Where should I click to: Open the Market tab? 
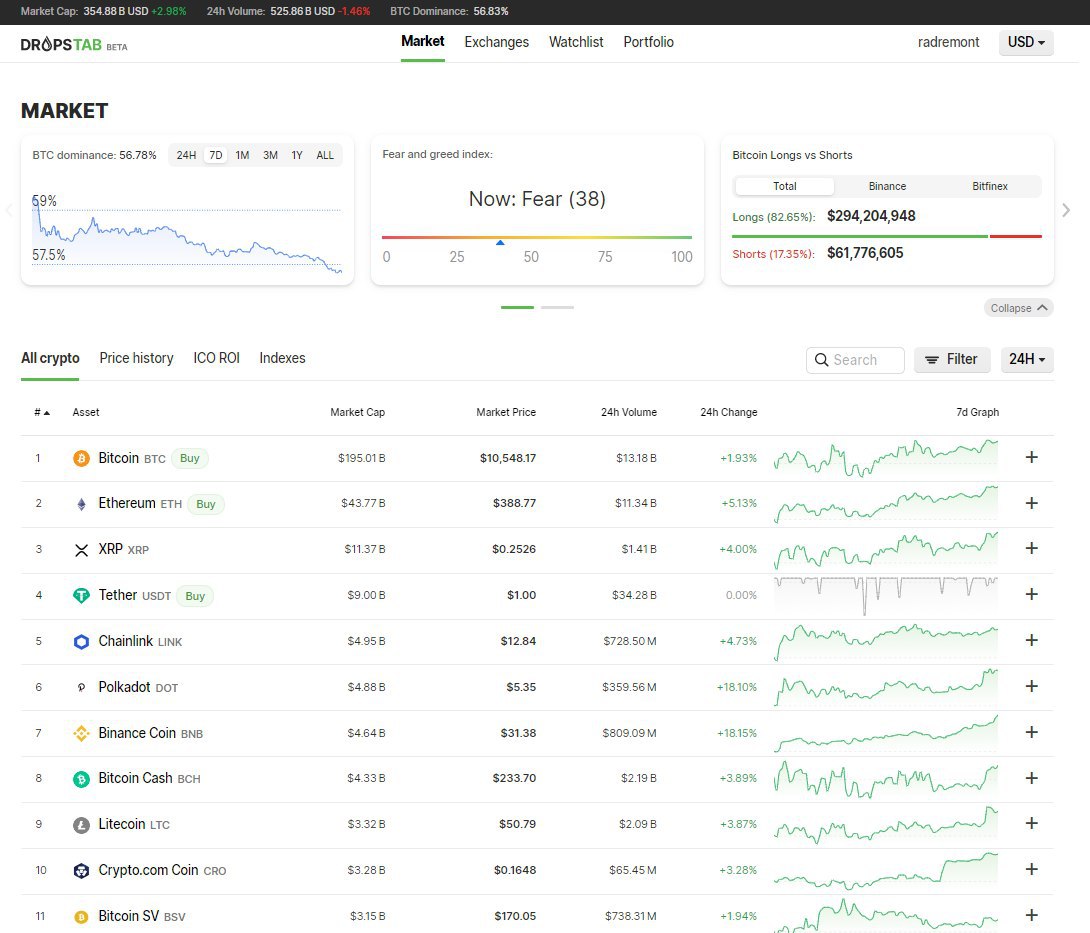(x=423, y=42)
